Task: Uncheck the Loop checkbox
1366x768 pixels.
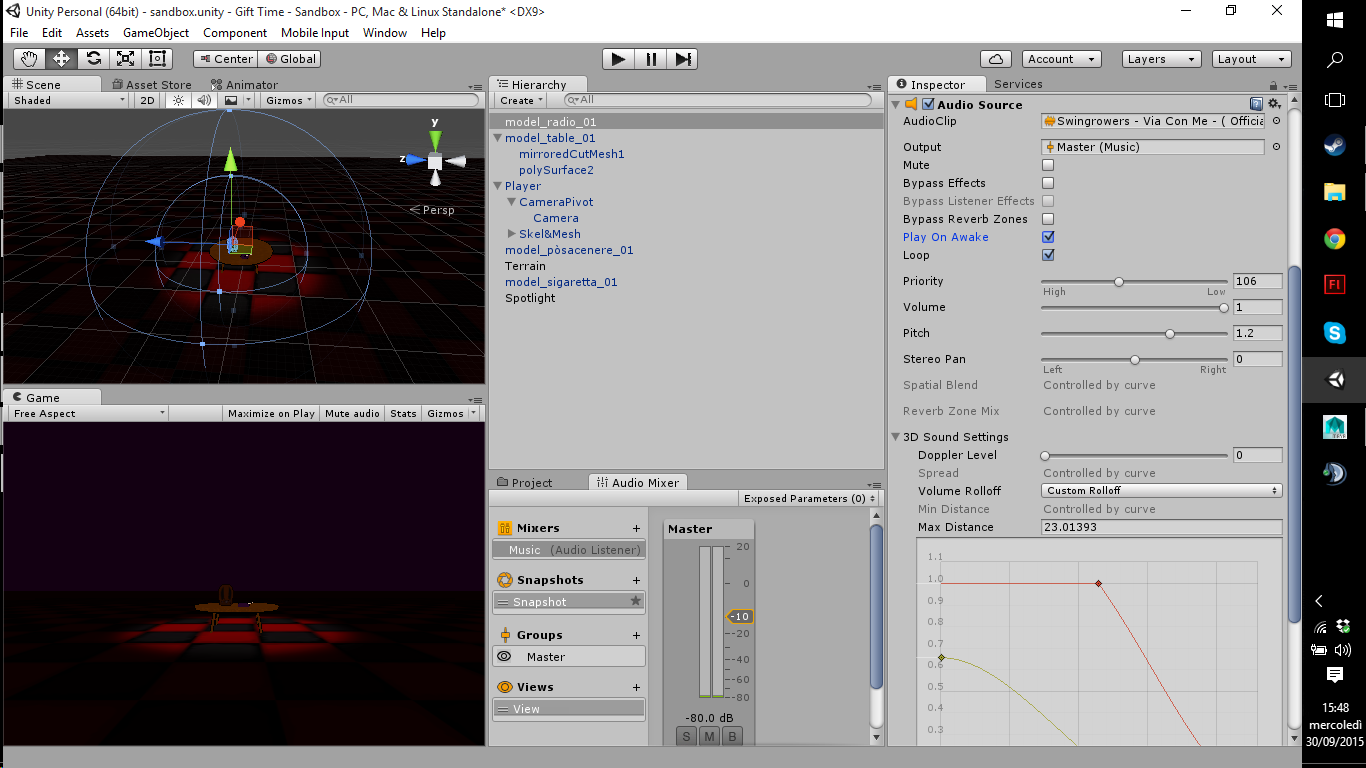Action: tap(1048, 255)
